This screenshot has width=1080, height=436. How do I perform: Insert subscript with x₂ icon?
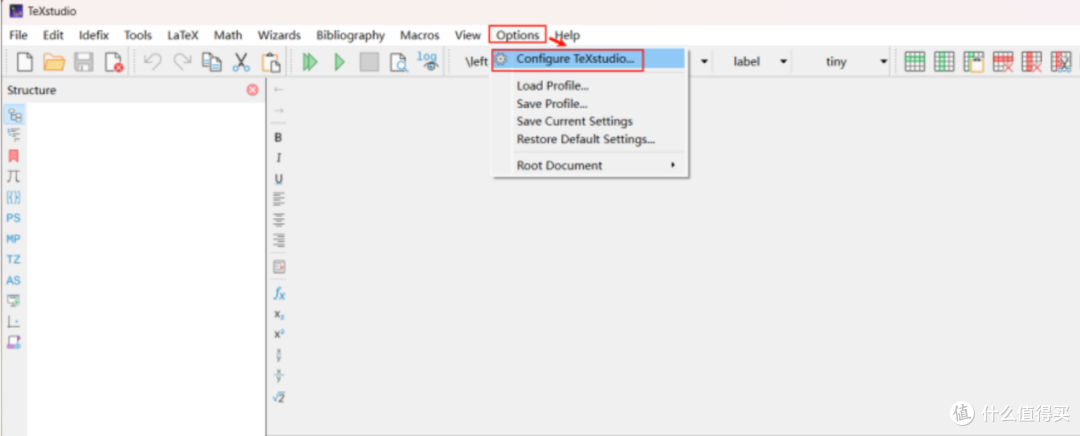click(x=279, y=315)
